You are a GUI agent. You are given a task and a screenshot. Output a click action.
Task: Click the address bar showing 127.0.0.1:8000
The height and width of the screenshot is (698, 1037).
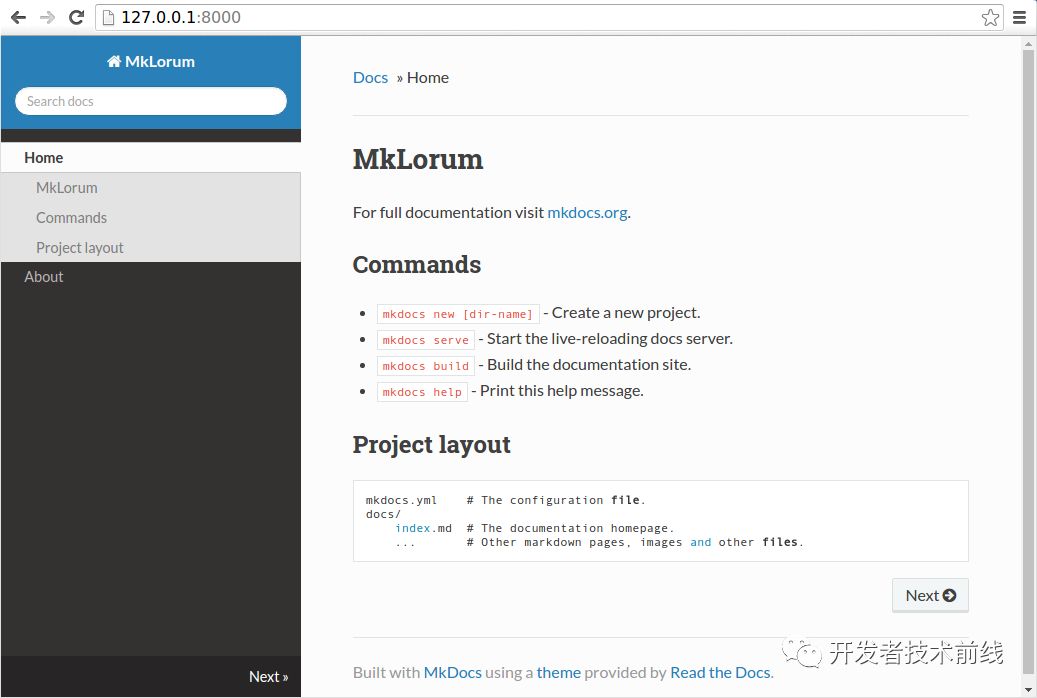(x=550, y=17)
